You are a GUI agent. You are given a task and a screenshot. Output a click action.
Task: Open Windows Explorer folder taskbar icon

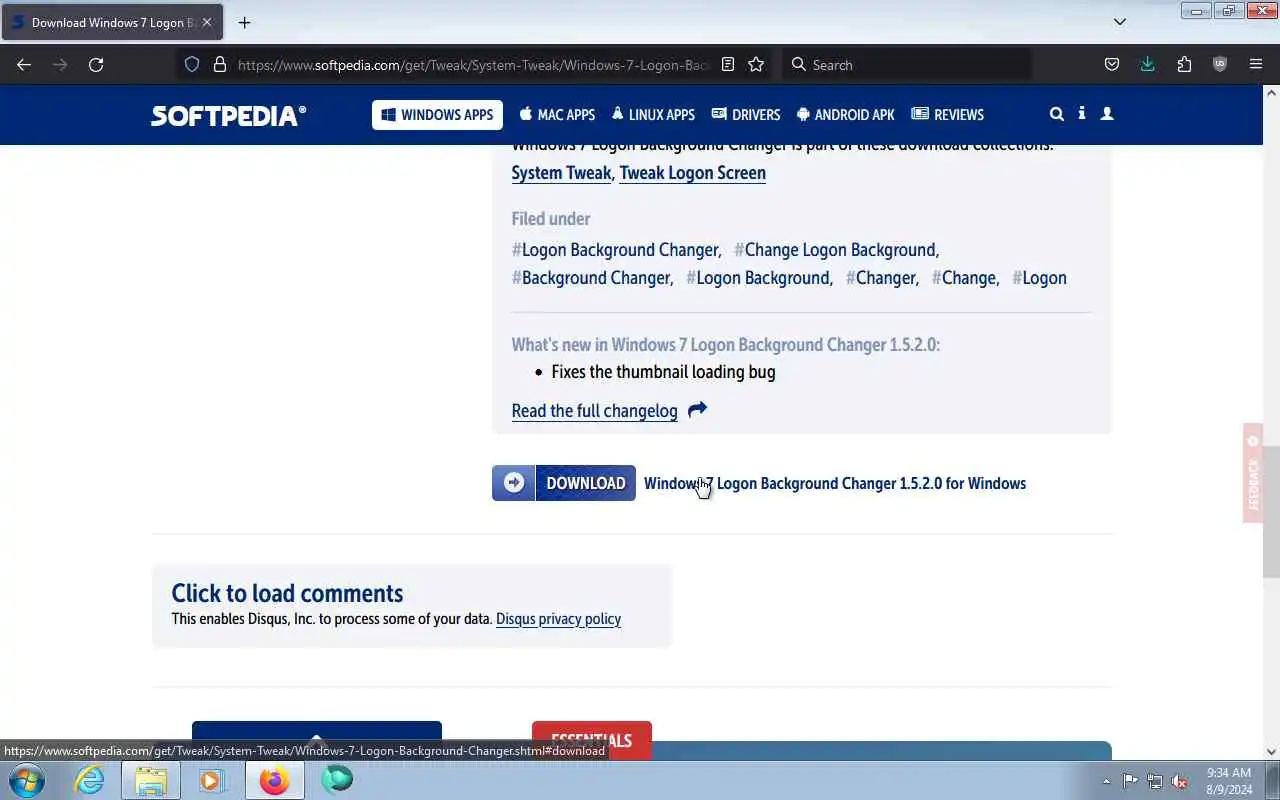click(151, 780)
